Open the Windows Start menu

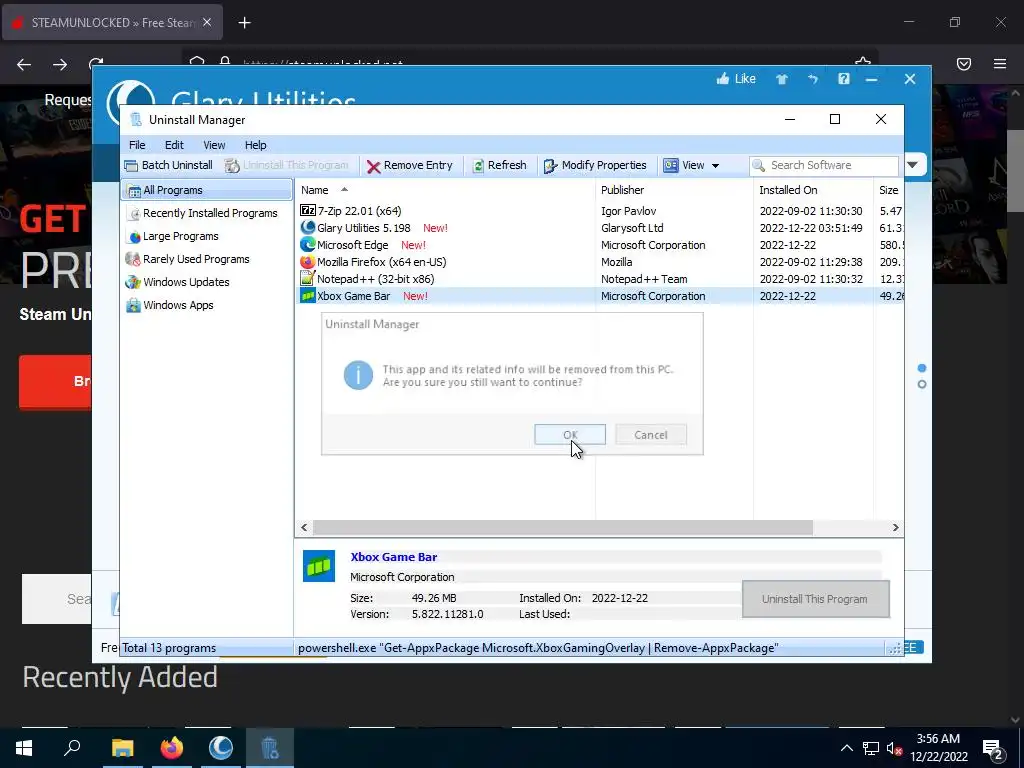24,748
